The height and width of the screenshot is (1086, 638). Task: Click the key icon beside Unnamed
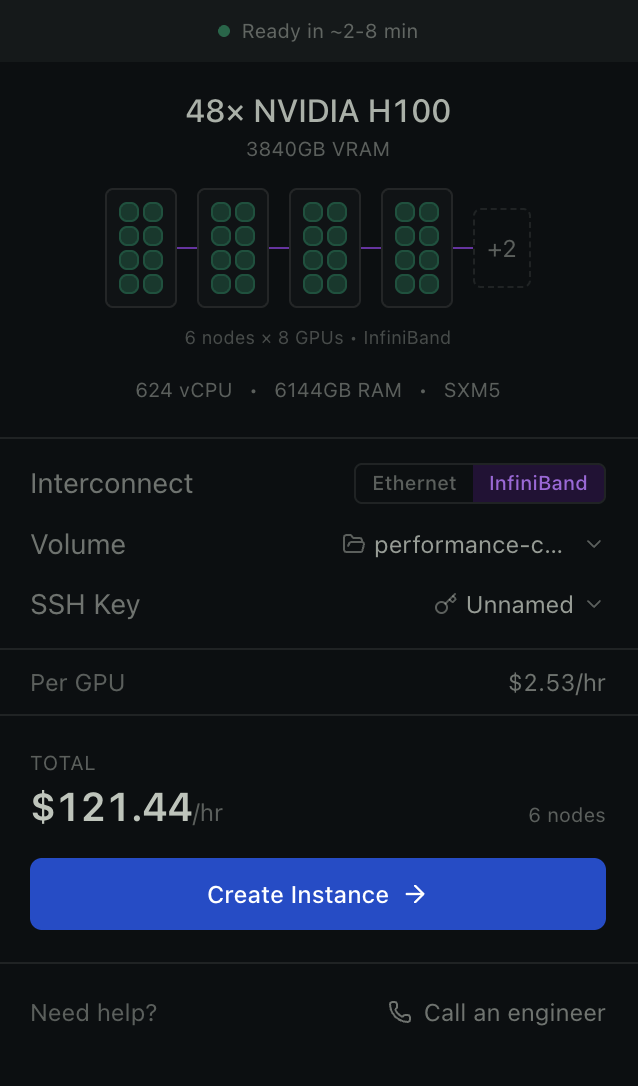point(446,605)
